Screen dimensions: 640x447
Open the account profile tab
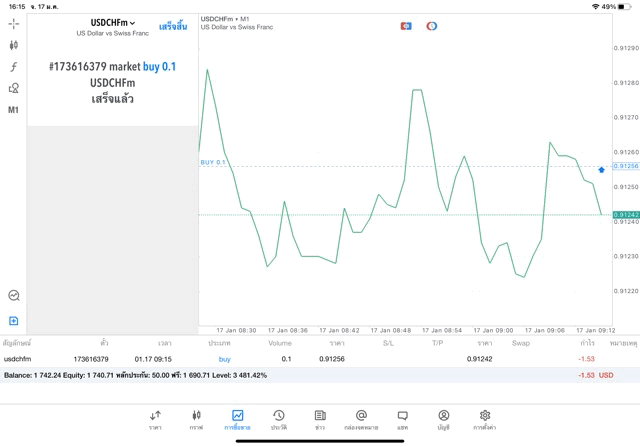[443, 419]
